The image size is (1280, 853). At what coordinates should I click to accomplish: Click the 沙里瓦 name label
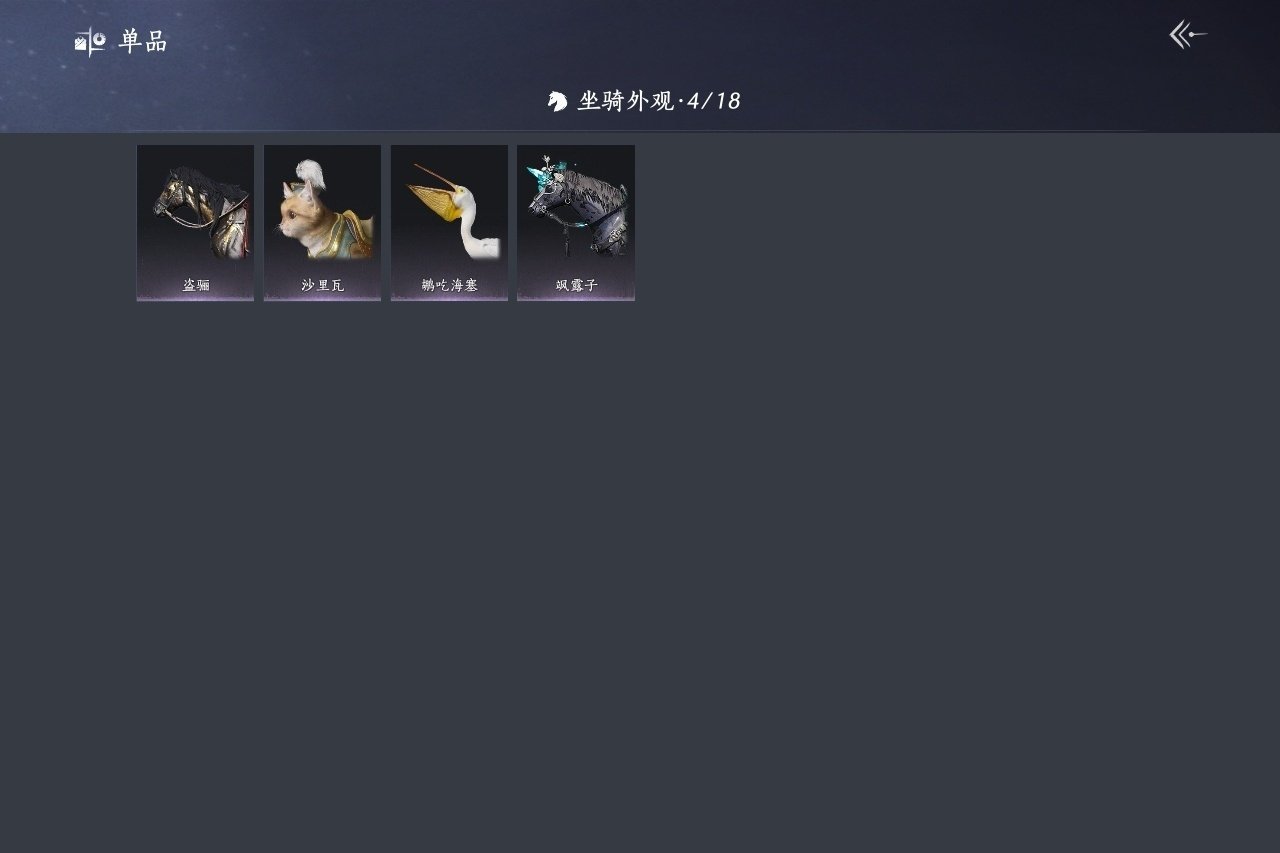pyautogui.click(x=322, y=285)
